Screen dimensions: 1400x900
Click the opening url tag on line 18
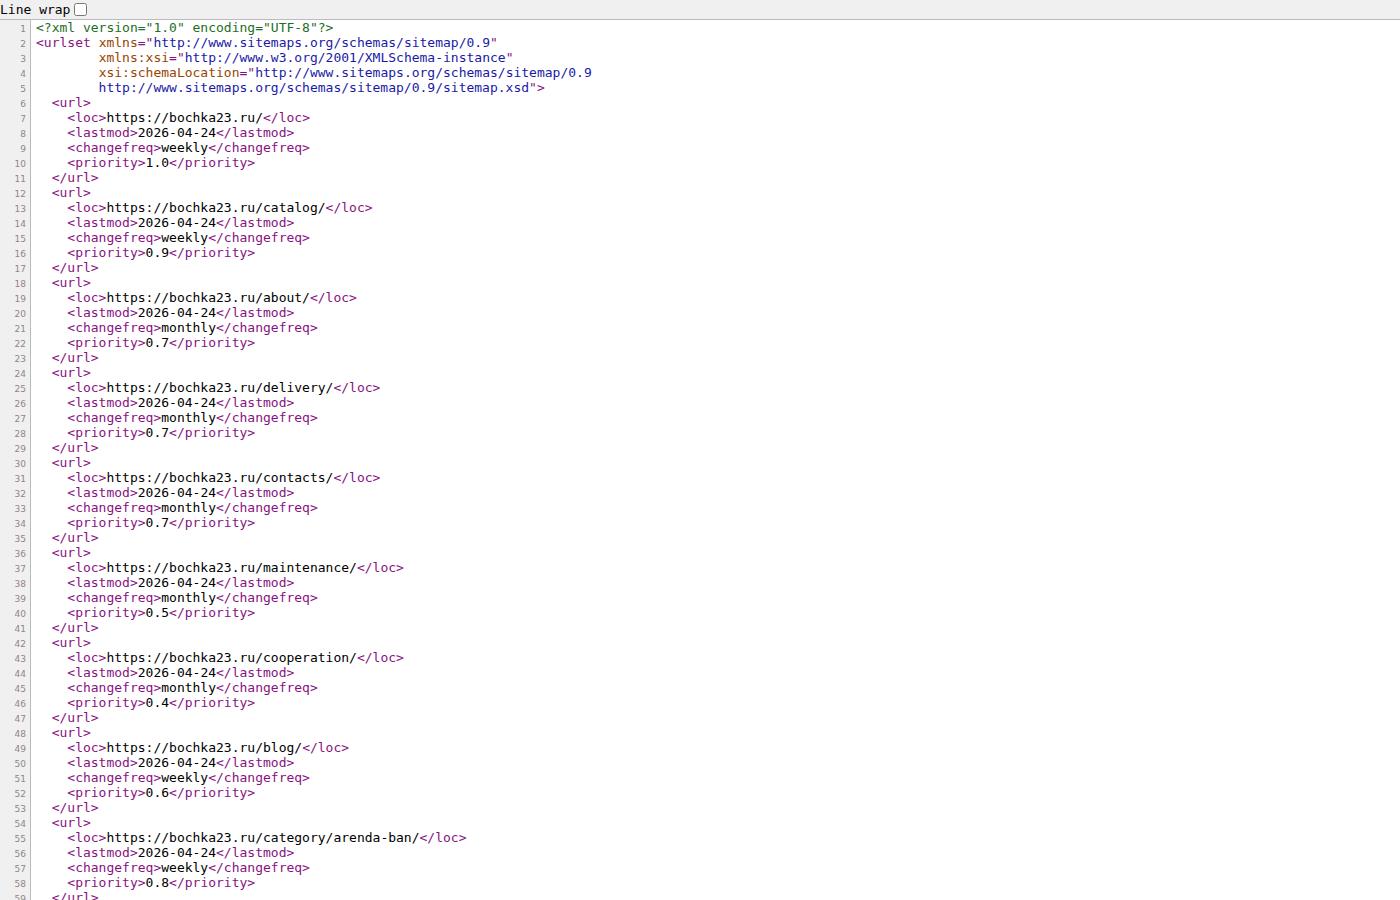click(71, 283)
